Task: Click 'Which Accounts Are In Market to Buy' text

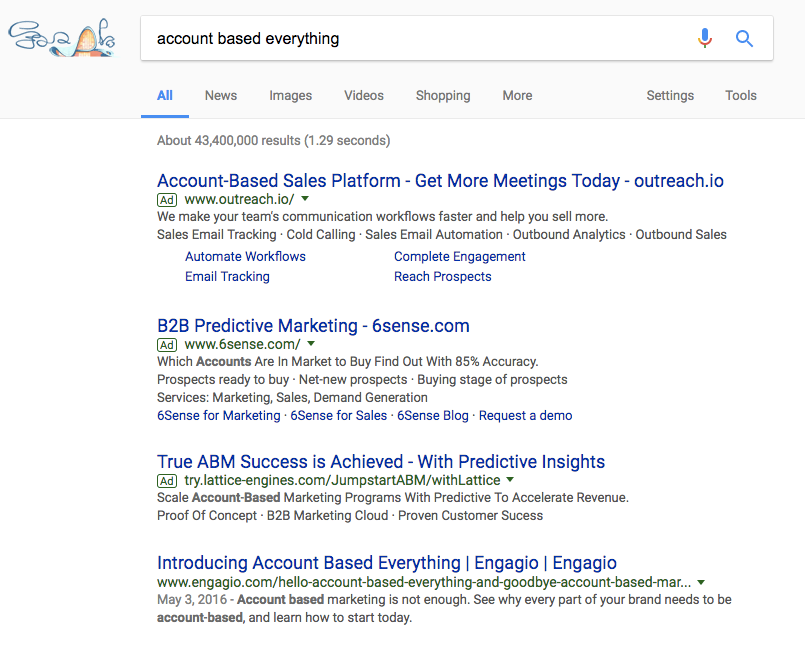Action: [348, 362]
